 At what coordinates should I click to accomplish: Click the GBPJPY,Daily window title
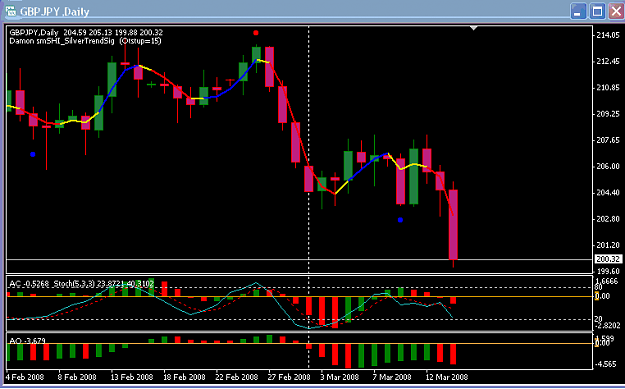click(55, 12)
